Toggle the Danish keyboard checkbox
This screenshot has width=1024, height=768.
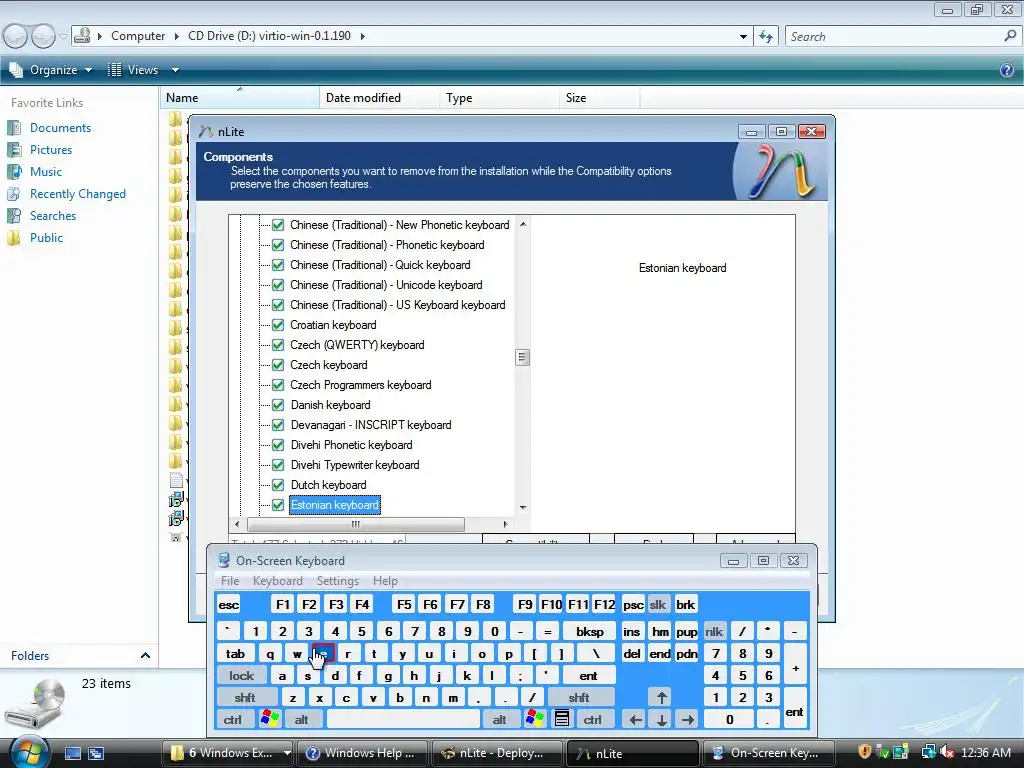[x=278, y=405]
